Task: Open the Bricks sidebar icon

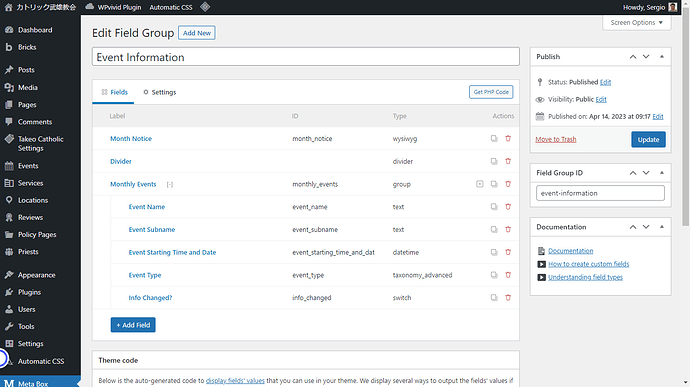Action: click(9, 47)
